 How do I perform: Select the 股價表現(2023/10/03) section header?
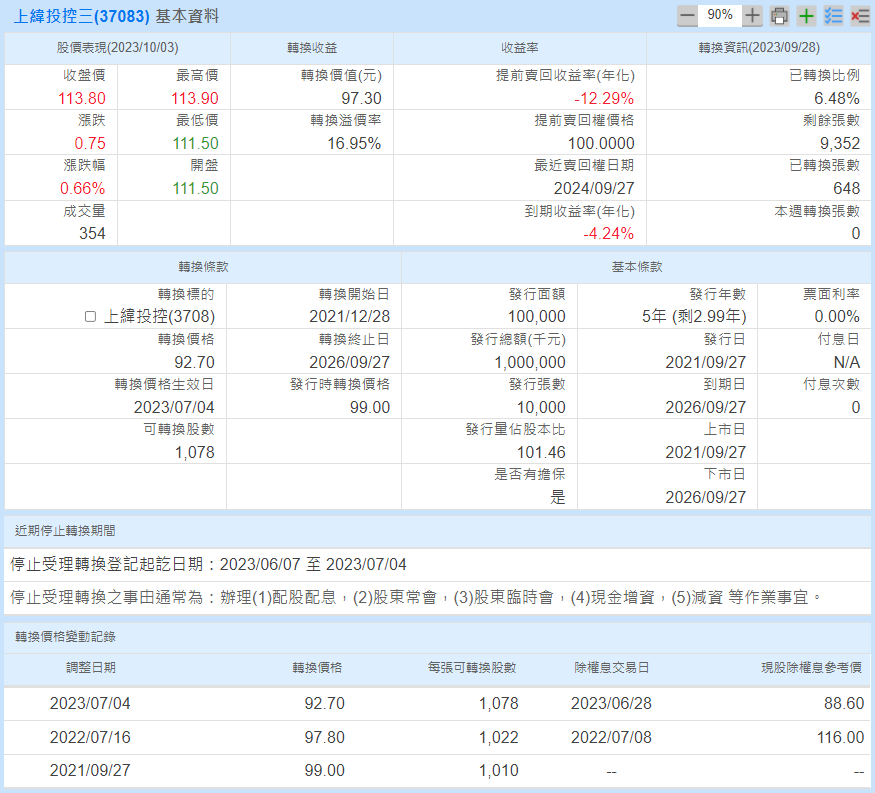click(x=117, y=48)
